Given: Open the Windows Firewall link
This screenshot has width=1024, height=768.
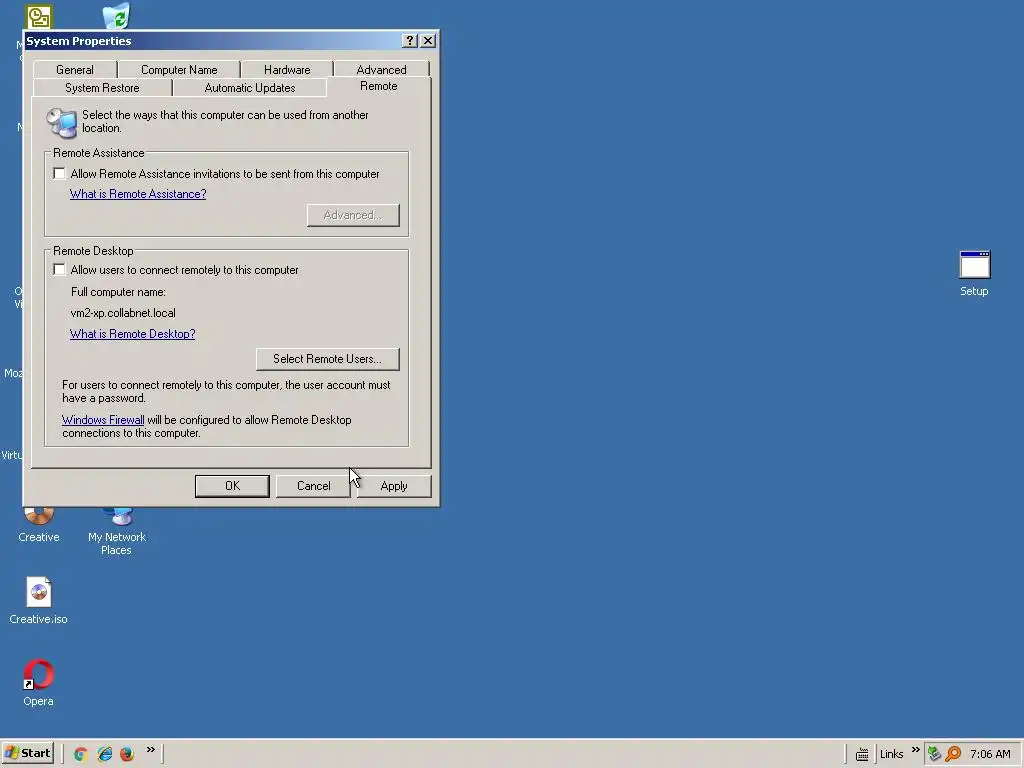Looking at the screenshot, I should pos(103,420).
